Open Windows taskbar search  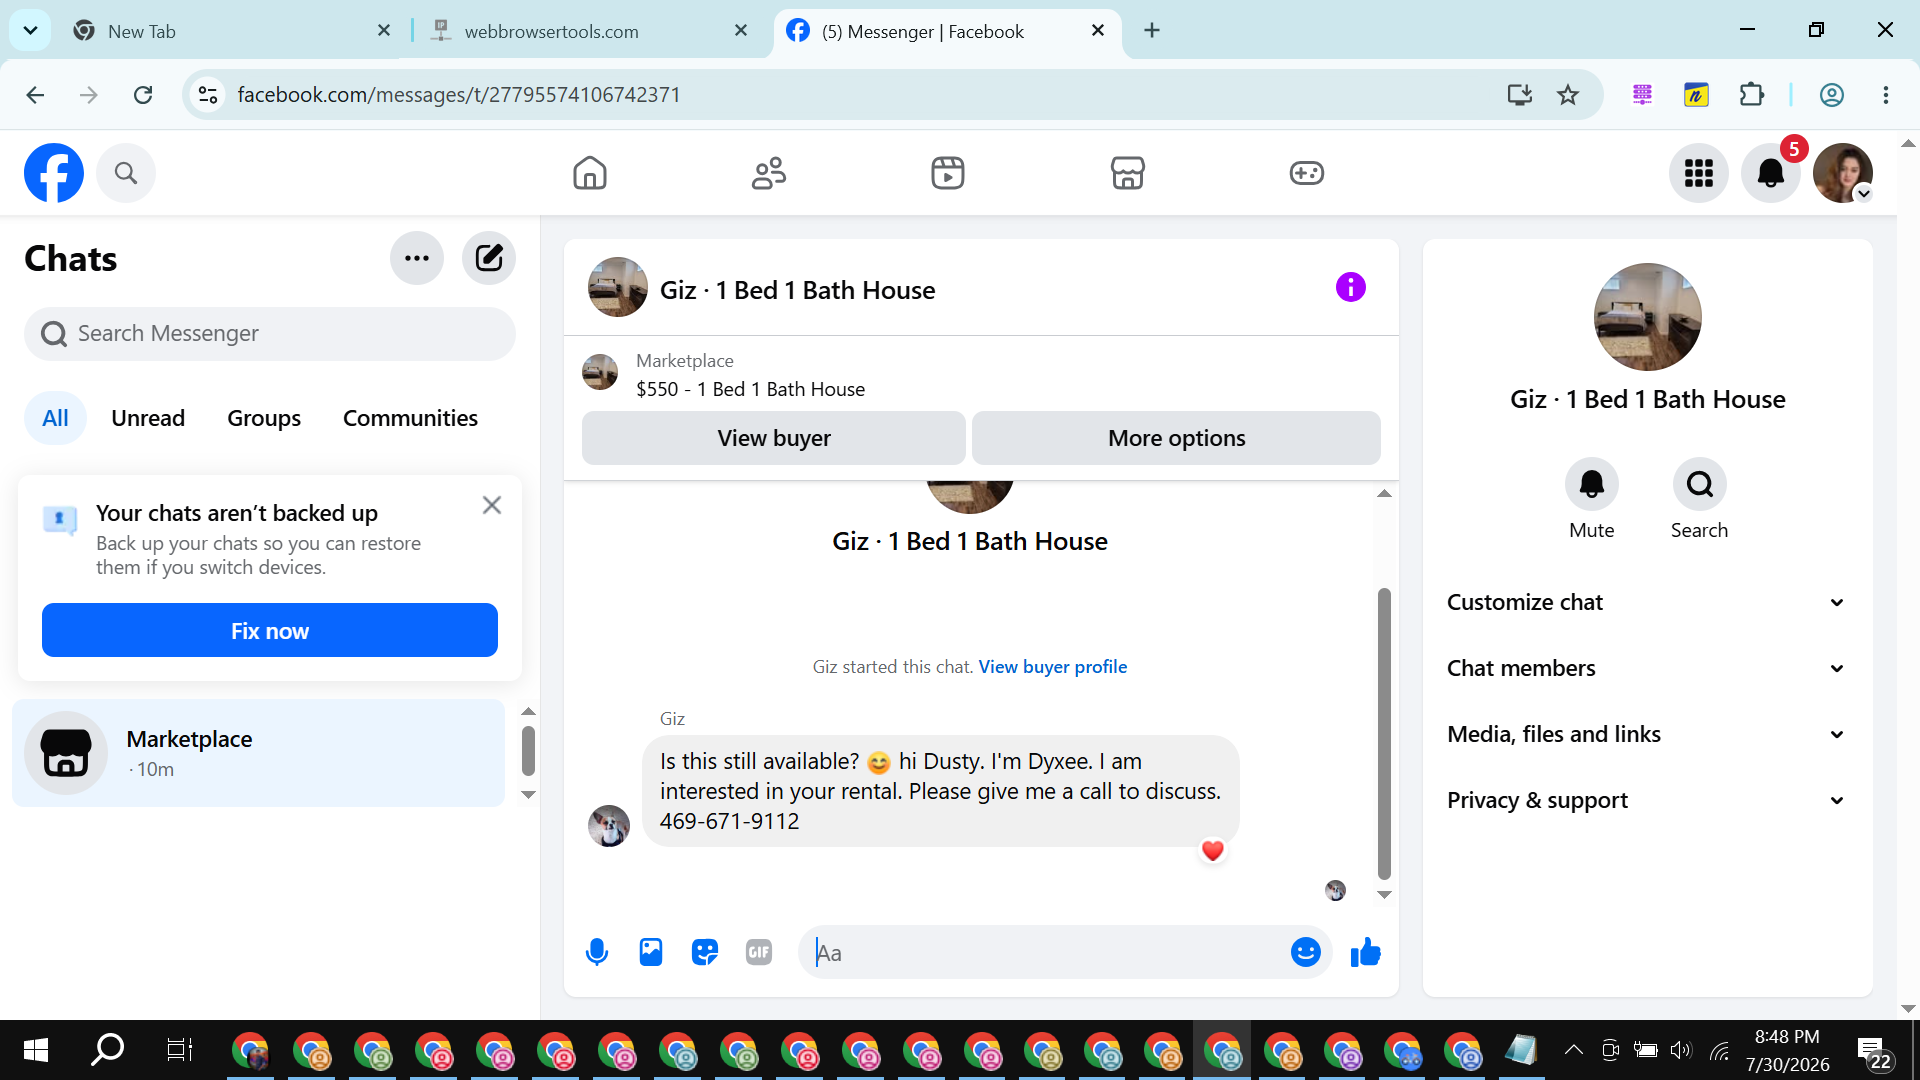[x=107, y=1050]
